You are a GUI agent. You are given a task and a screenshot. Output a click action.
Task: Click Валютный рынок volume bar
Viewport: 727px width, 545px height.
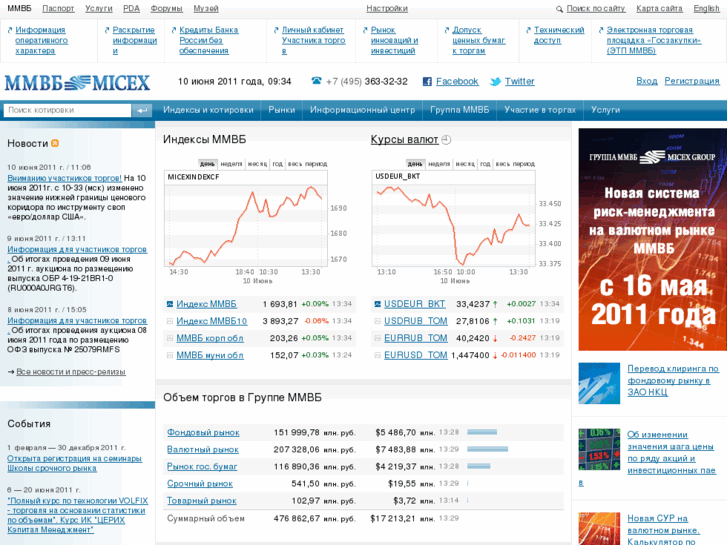coord(488,449)
